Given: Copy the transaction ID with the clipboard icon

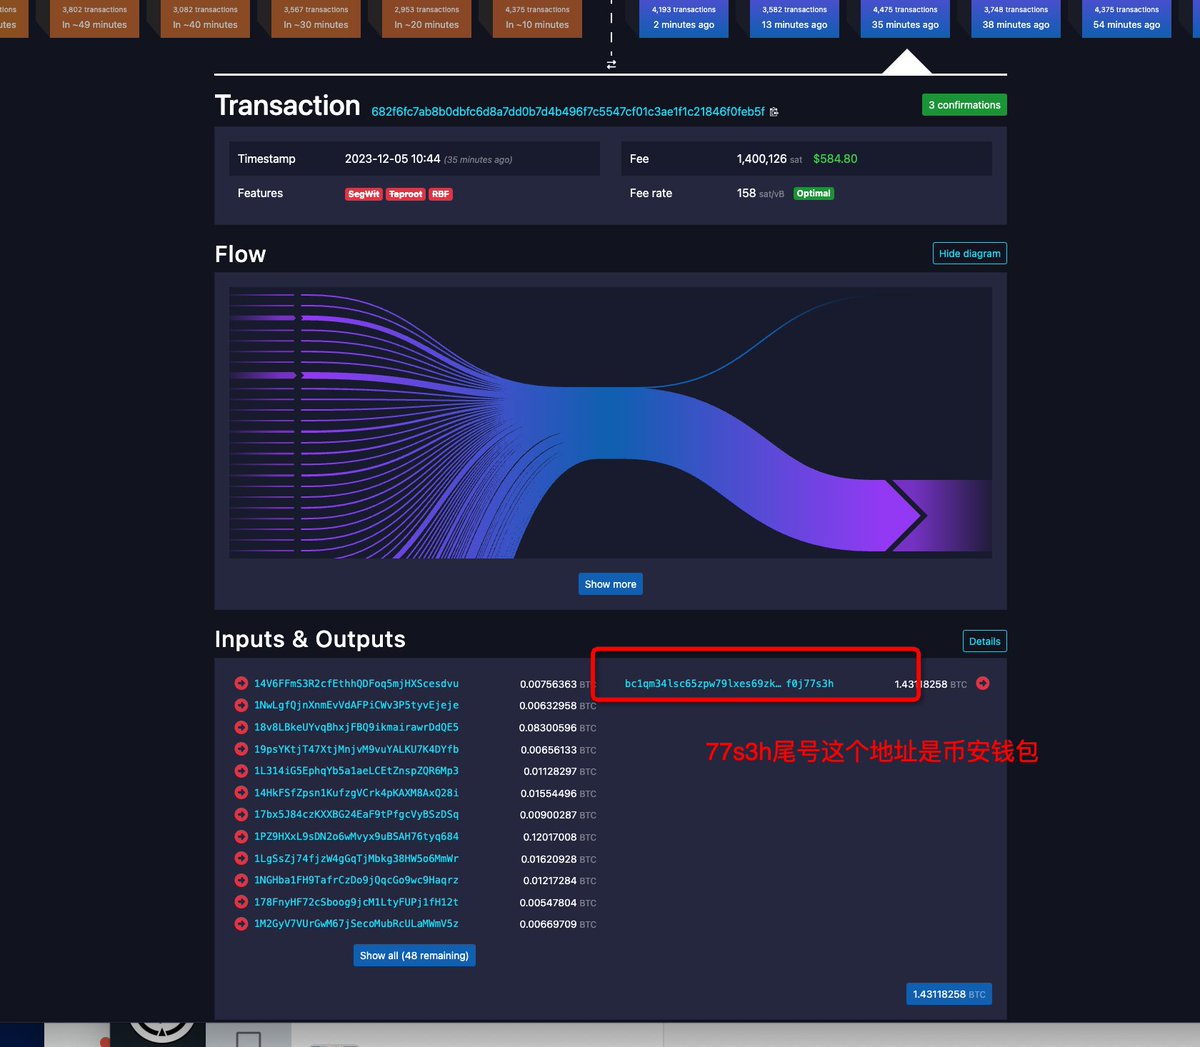Looking at the screenshot, I should point(774,112).
